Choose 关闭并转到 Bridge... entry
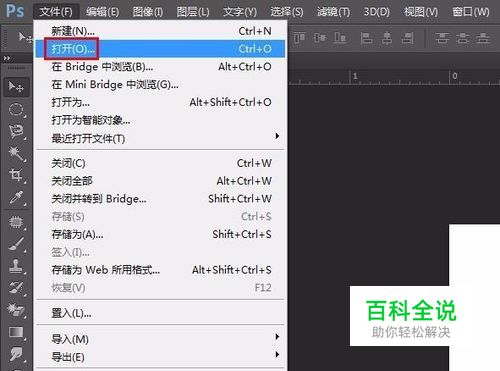Image resolution: width=500 pixels, height=371 pixels. point(160,199)
